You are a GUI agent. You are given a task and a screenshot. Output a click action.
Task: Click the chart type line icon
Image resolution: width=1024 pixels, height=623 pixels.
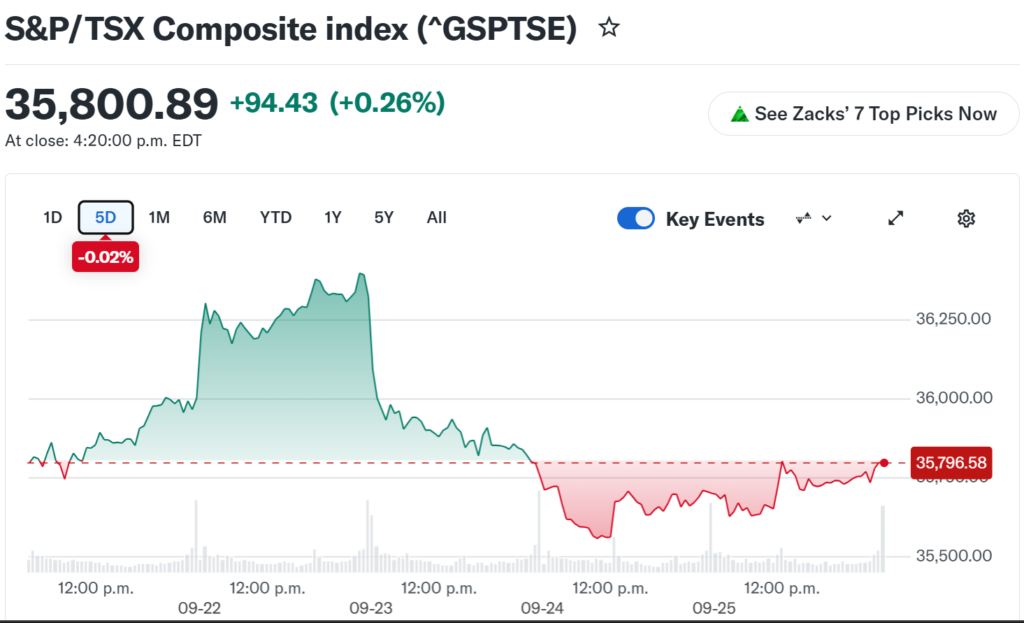[x=803, y=218]
